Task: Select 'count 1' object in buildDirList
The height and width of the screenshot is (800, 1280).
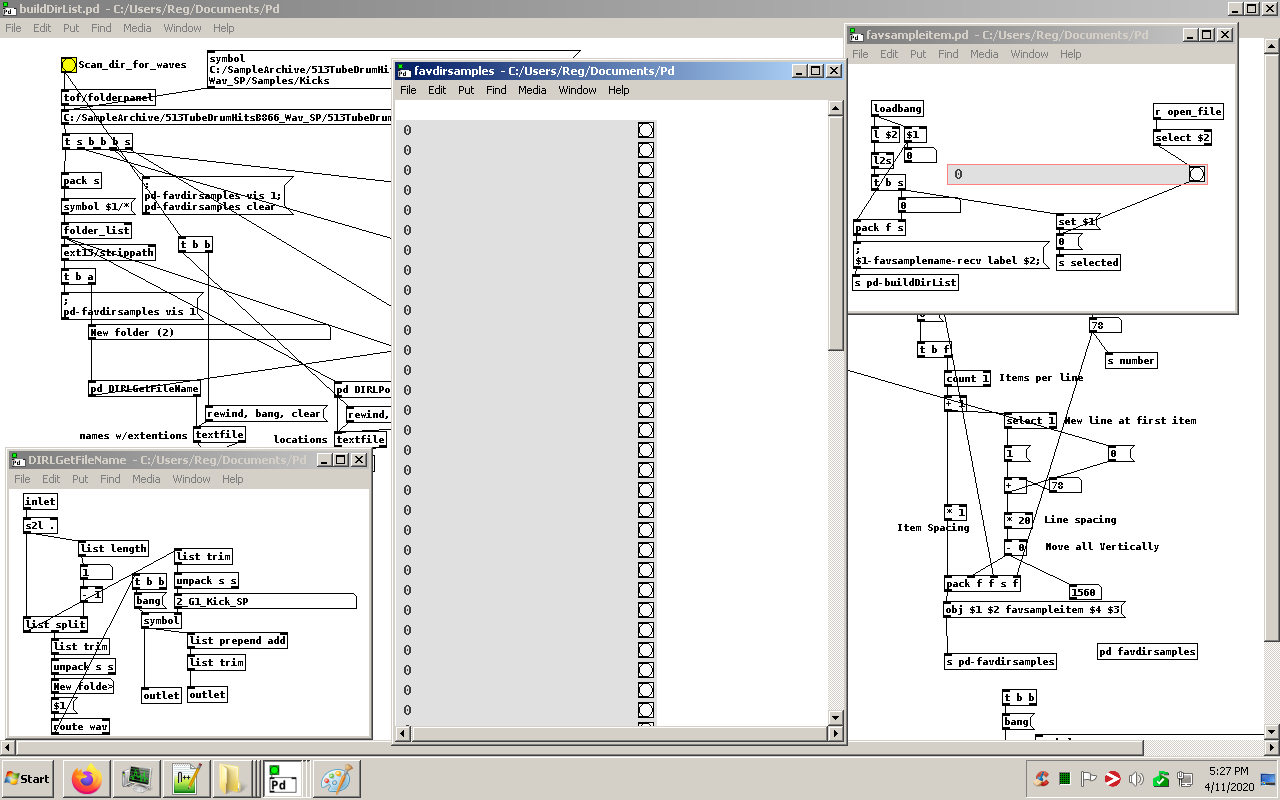Action: 967,378
